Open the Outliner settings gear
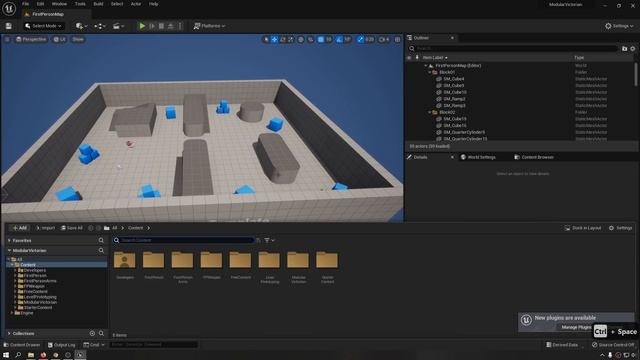This screenshot has height=360, width=640. point(633,49)
